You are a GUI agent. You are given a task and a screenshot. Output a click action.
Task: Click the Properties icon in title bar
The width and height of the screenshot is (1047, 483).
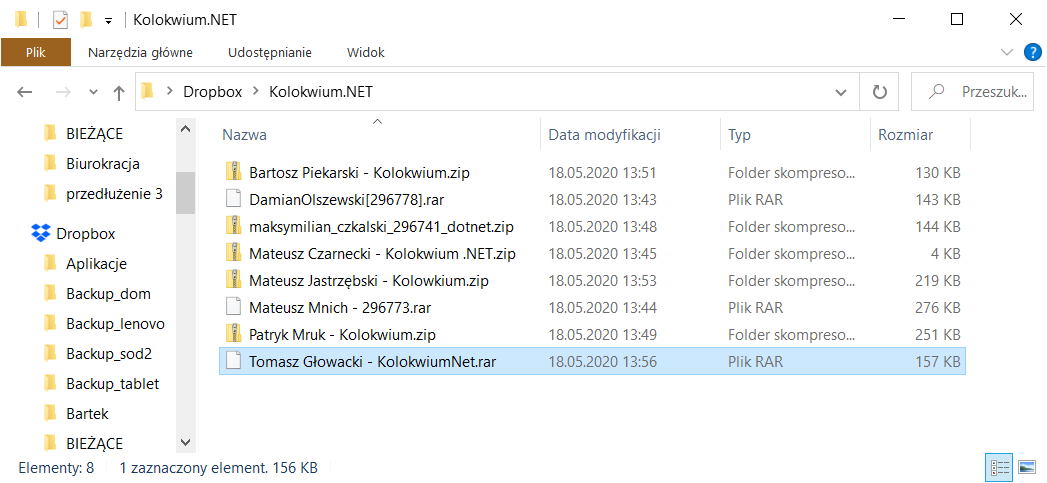click(59, 19)
